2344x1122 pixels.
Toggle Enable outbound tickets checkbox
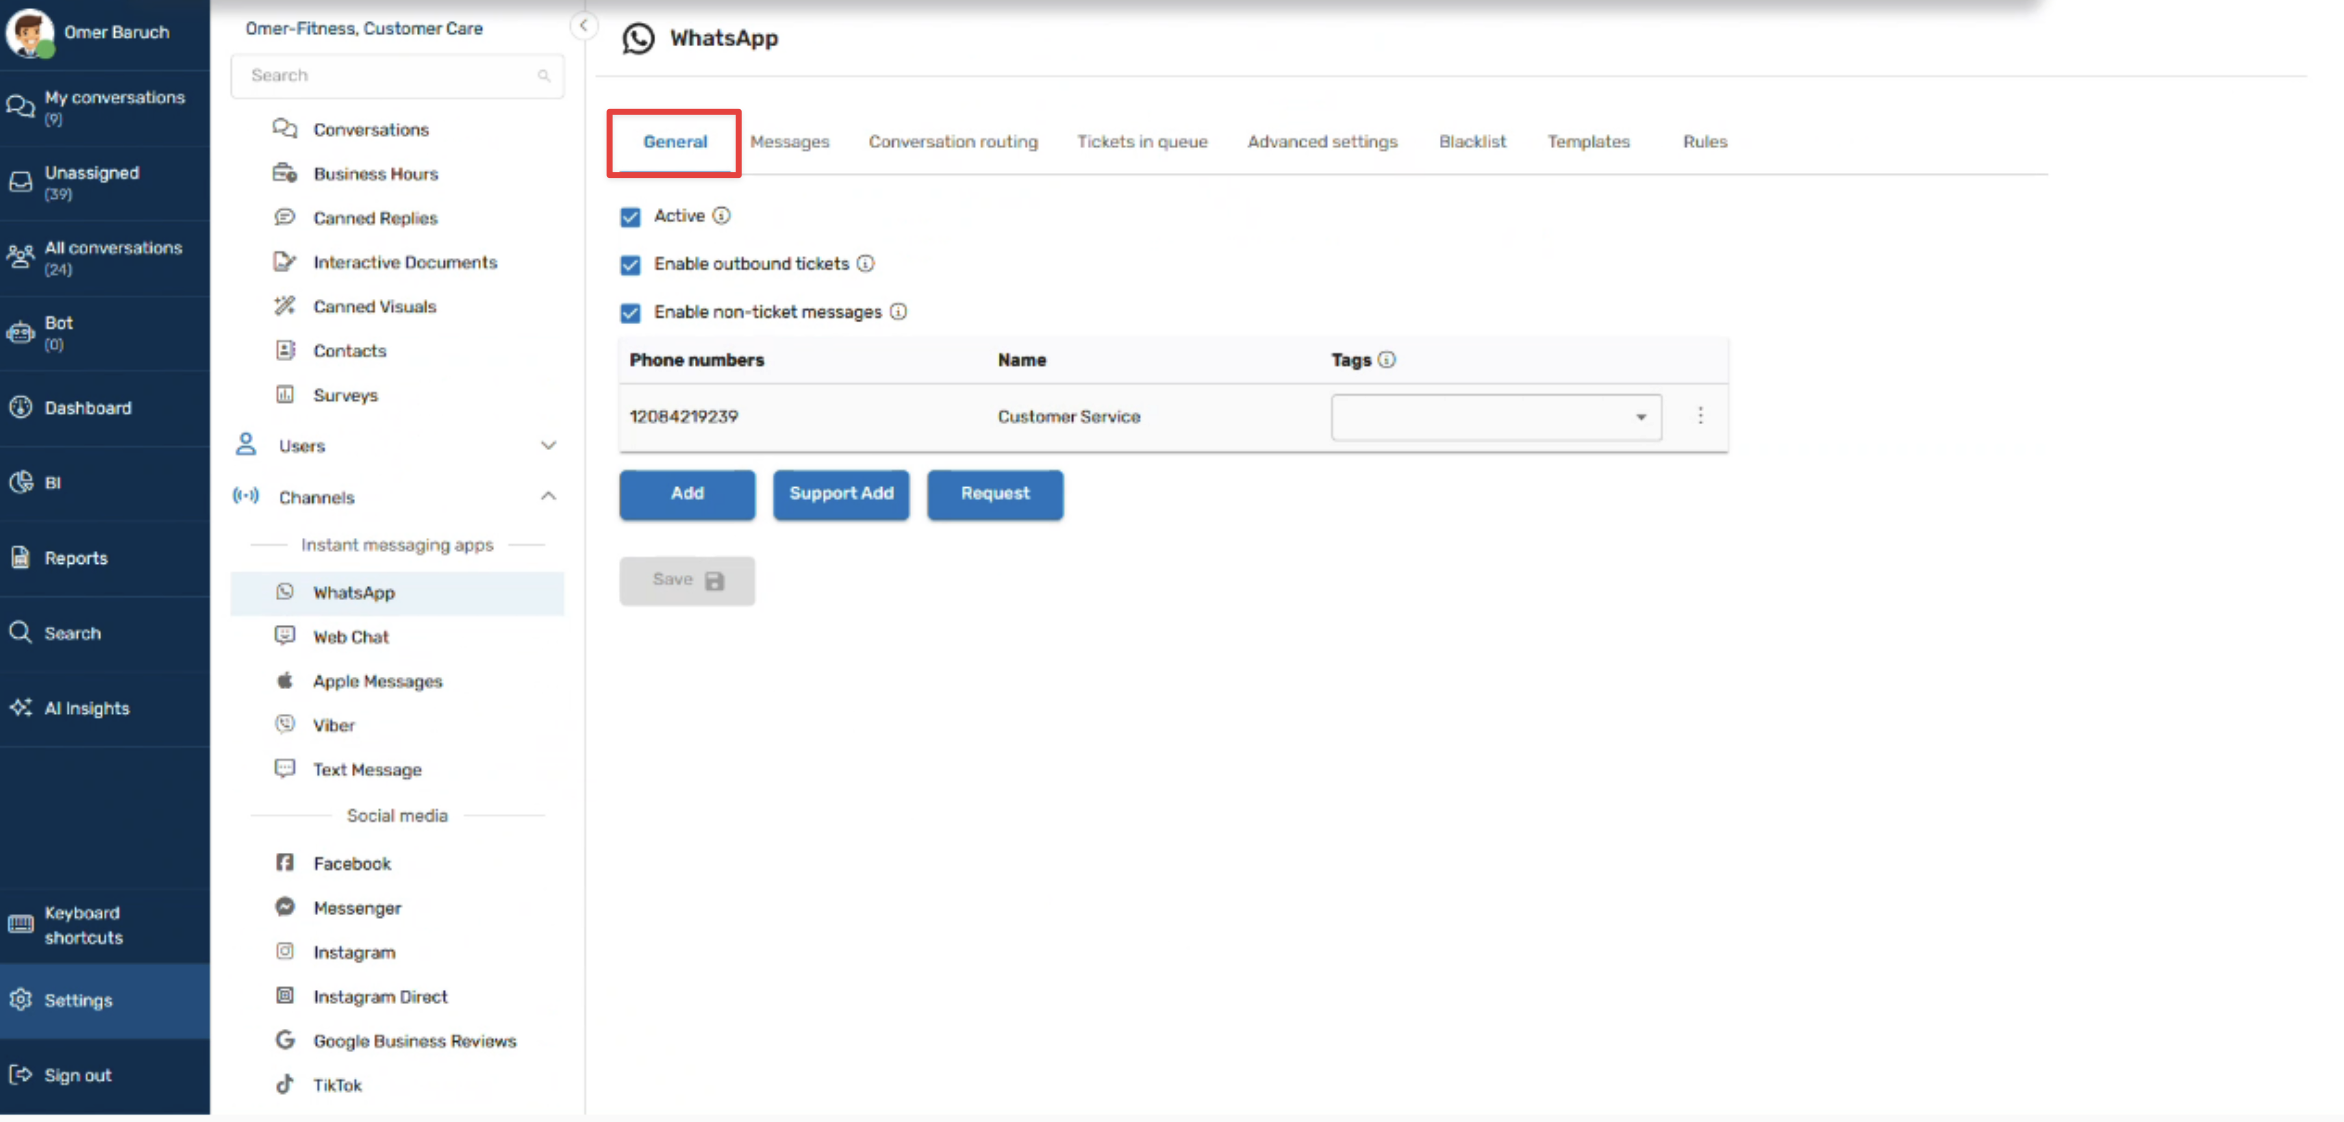tap(630, 265)
